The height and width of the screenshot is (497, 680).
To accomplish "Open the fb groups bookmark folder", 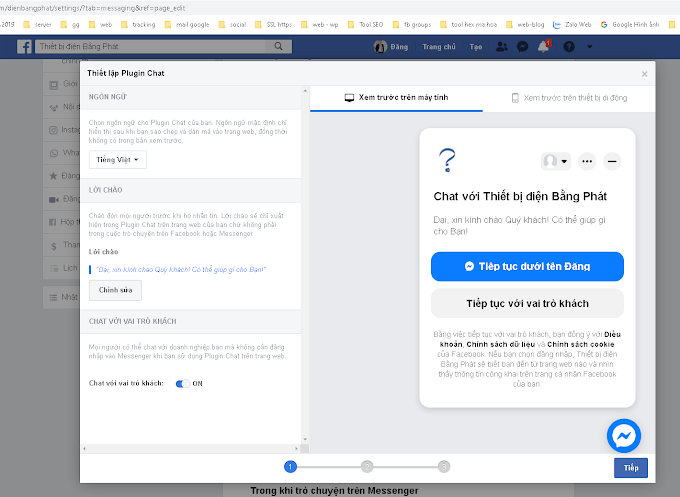I will [x=412, y=25].
